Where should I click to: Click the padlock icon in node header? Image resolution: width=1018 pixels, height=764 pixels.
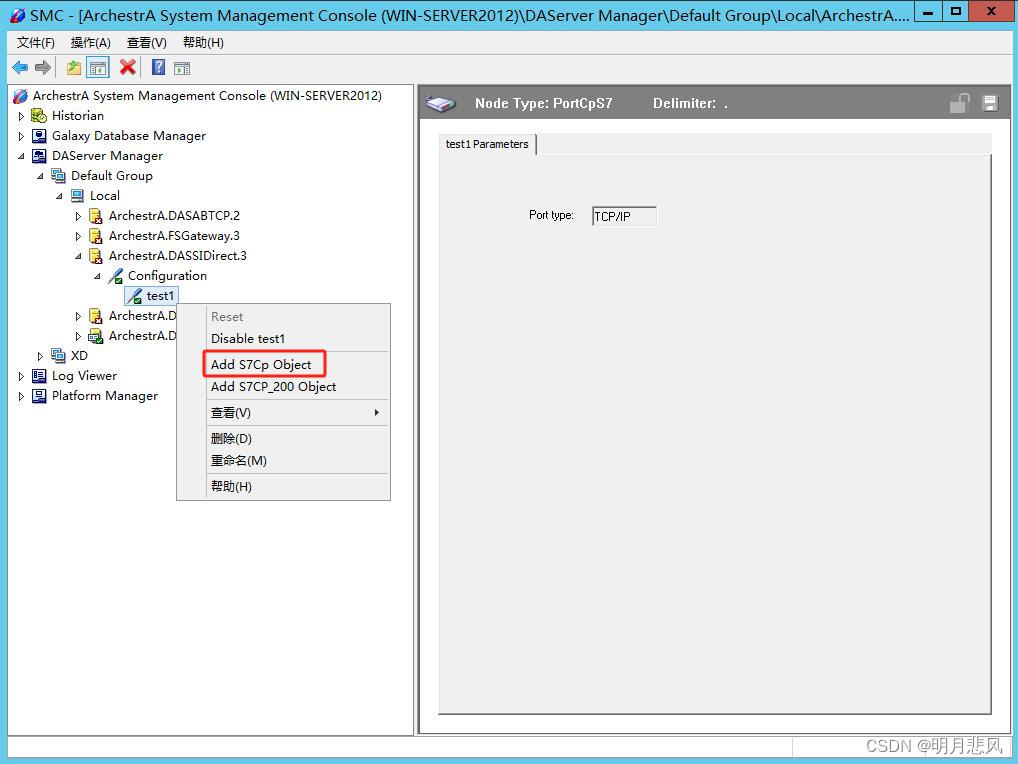point(959,103)
